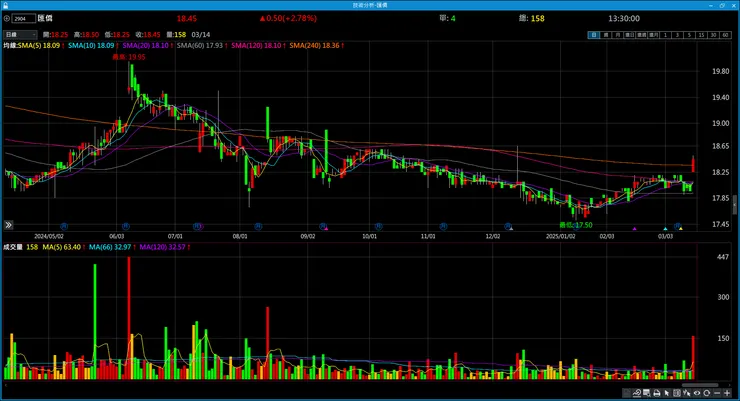Zoom in chart with plus icon

tap(727, 393)
